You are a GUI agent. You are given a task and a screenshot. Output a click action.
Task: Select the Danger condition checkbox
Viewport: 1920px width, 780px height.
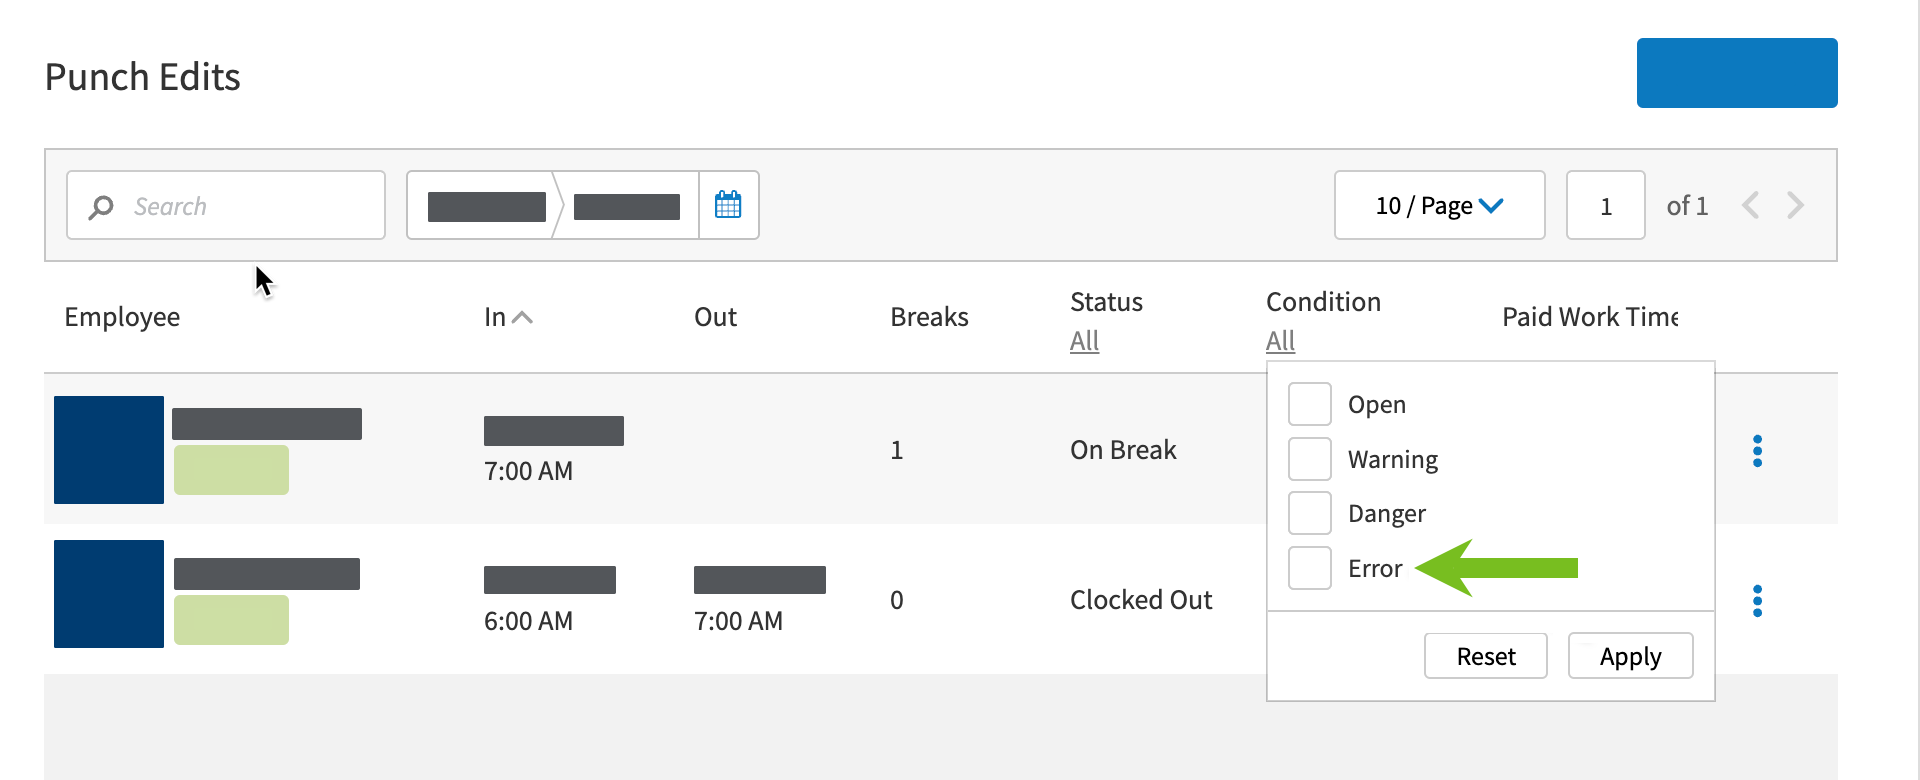[1309, 513]
